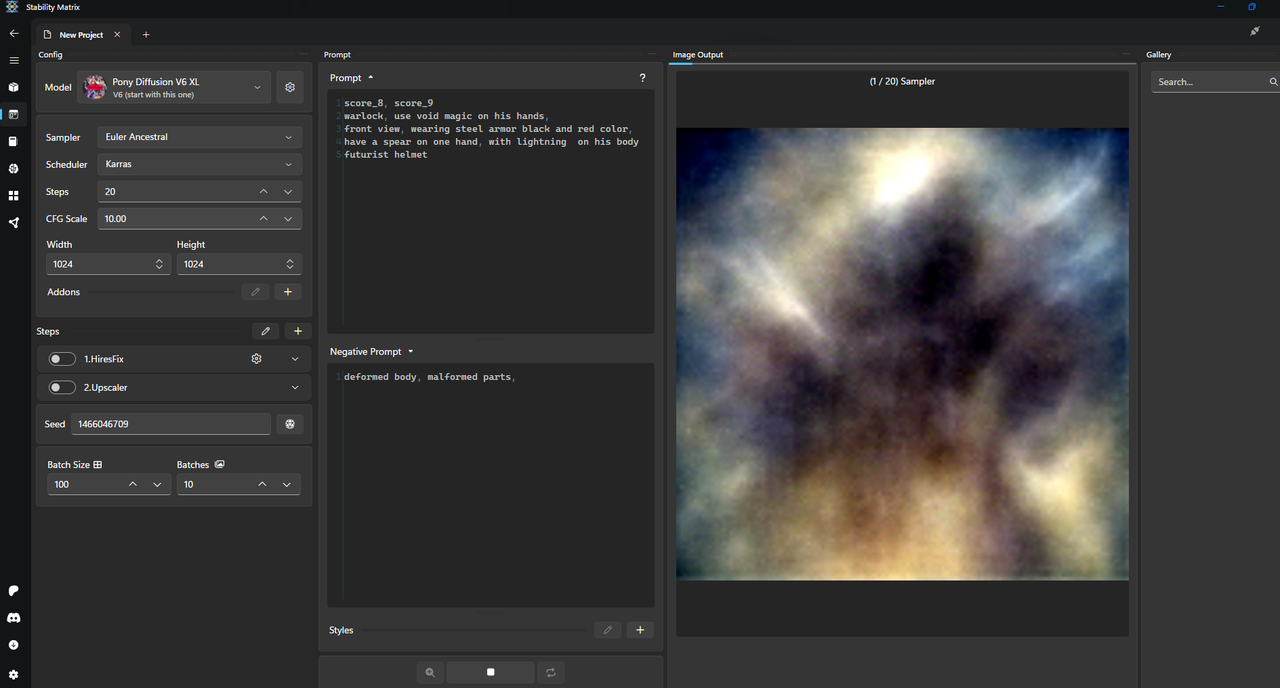Viewport: 1280px width, 688px height.
Task: Increase the CFG Scale value stepper
Action: [264, 219]
